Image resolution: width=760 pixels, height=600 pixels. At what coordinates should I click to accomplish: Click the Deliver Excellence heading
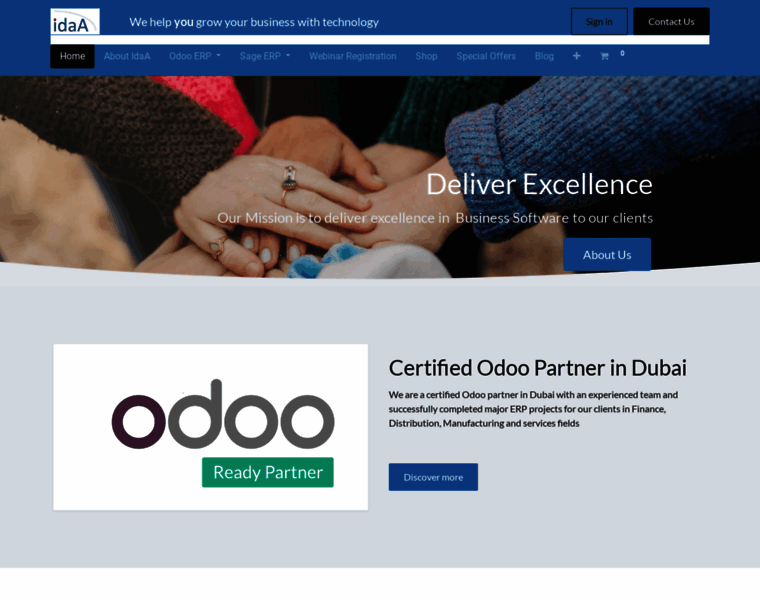539,185
